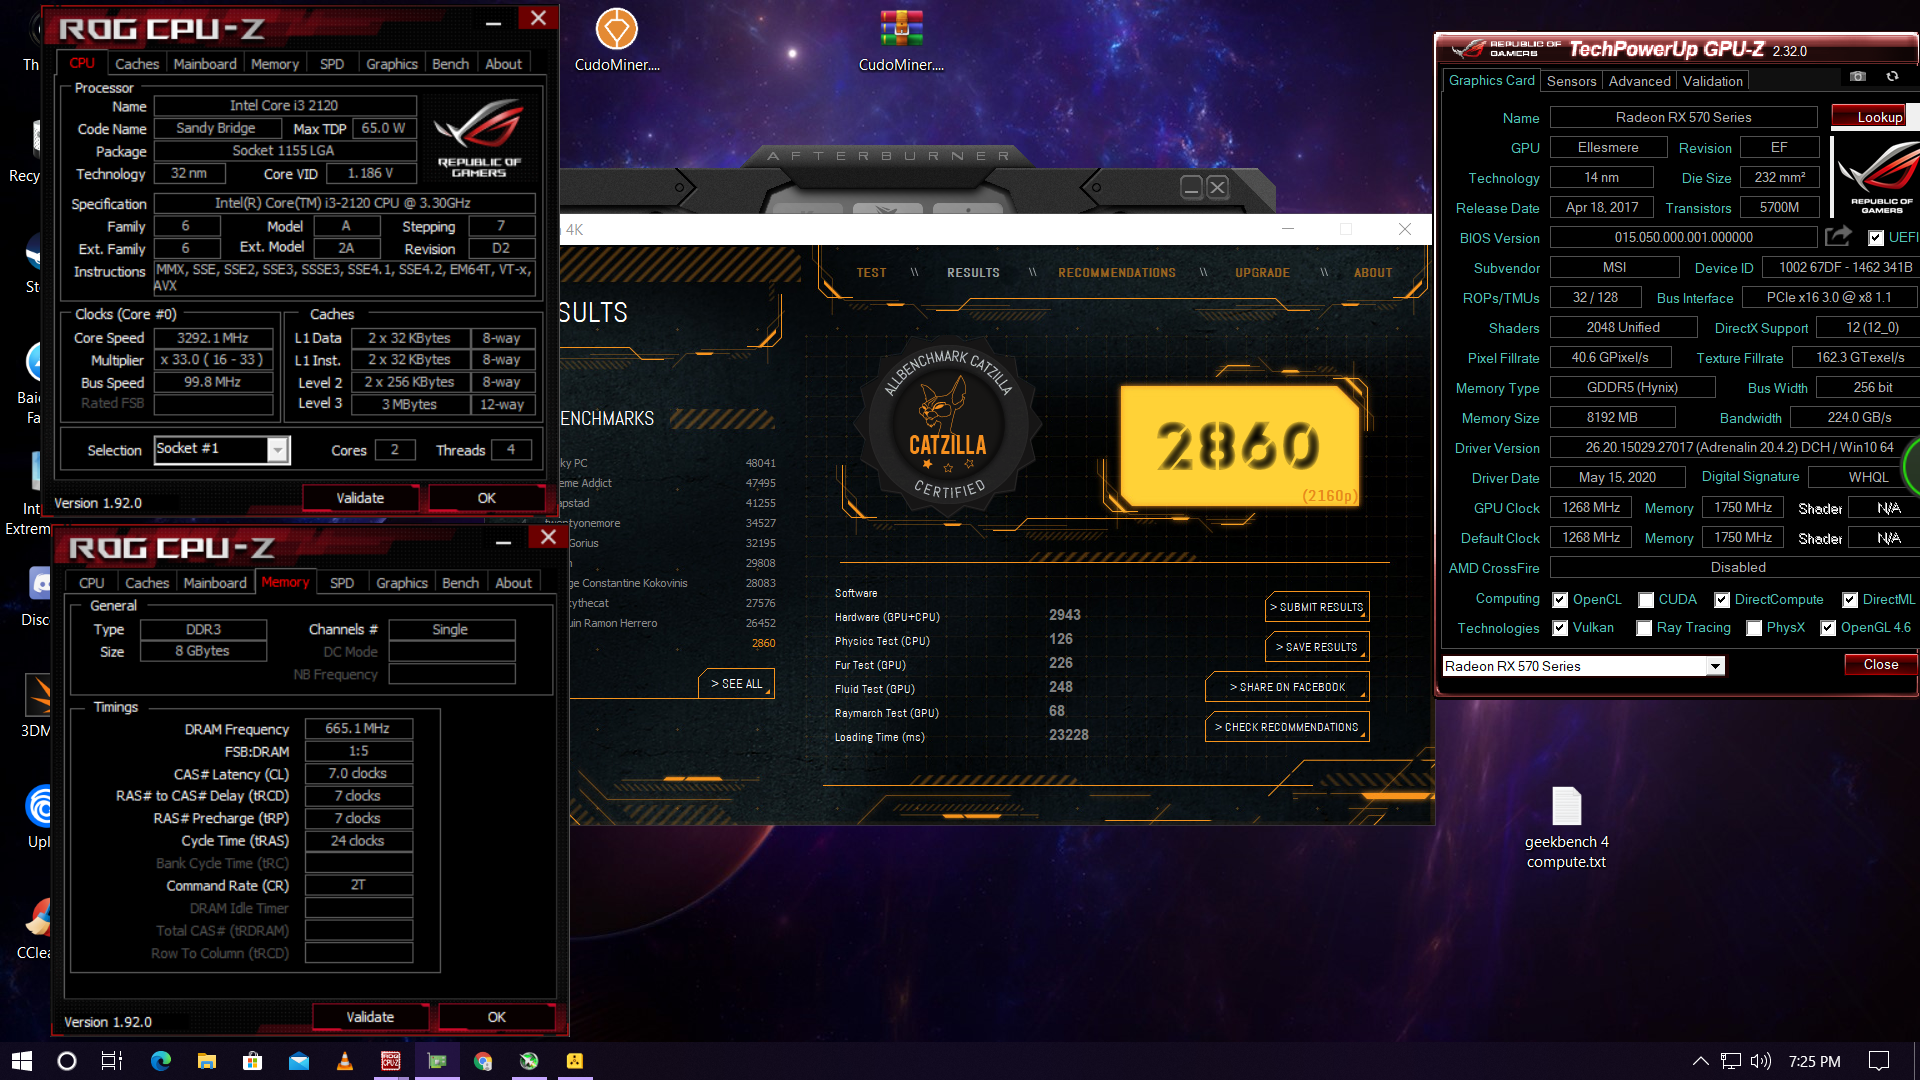Show hidden system tray icons
The width and height of the screenshot is (1920, 1080).
click(x=1700, y=1061)
